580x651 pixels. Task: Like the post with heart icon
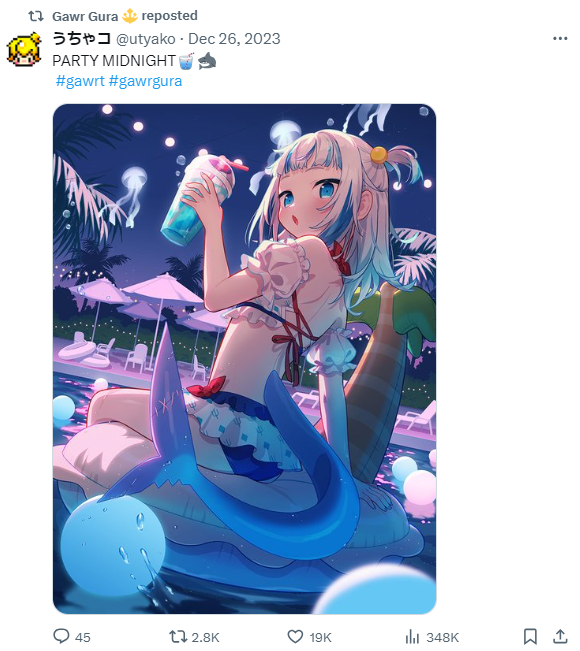coord(295,636)
